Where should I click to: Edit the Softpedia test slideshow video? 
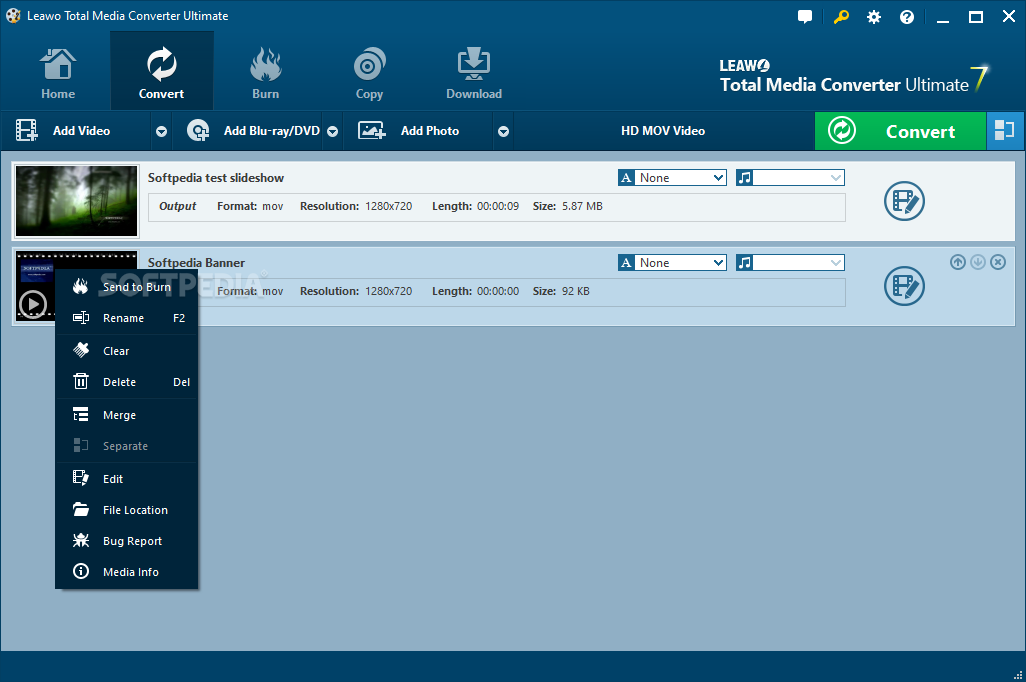(904, 201)
